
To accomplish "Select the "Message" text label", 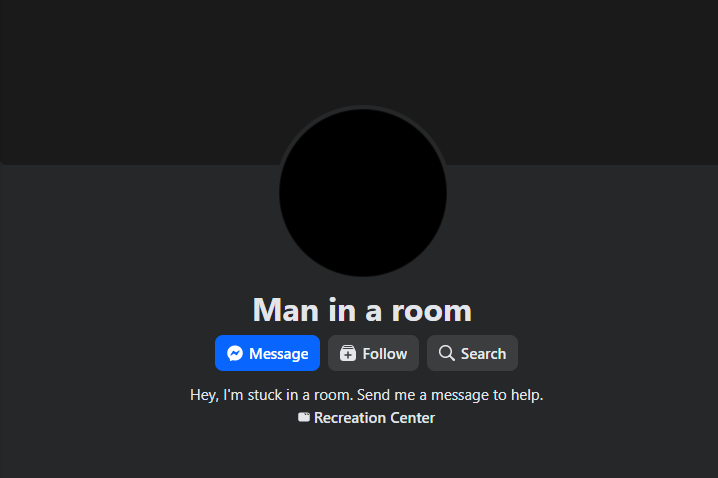I will 278,354.
